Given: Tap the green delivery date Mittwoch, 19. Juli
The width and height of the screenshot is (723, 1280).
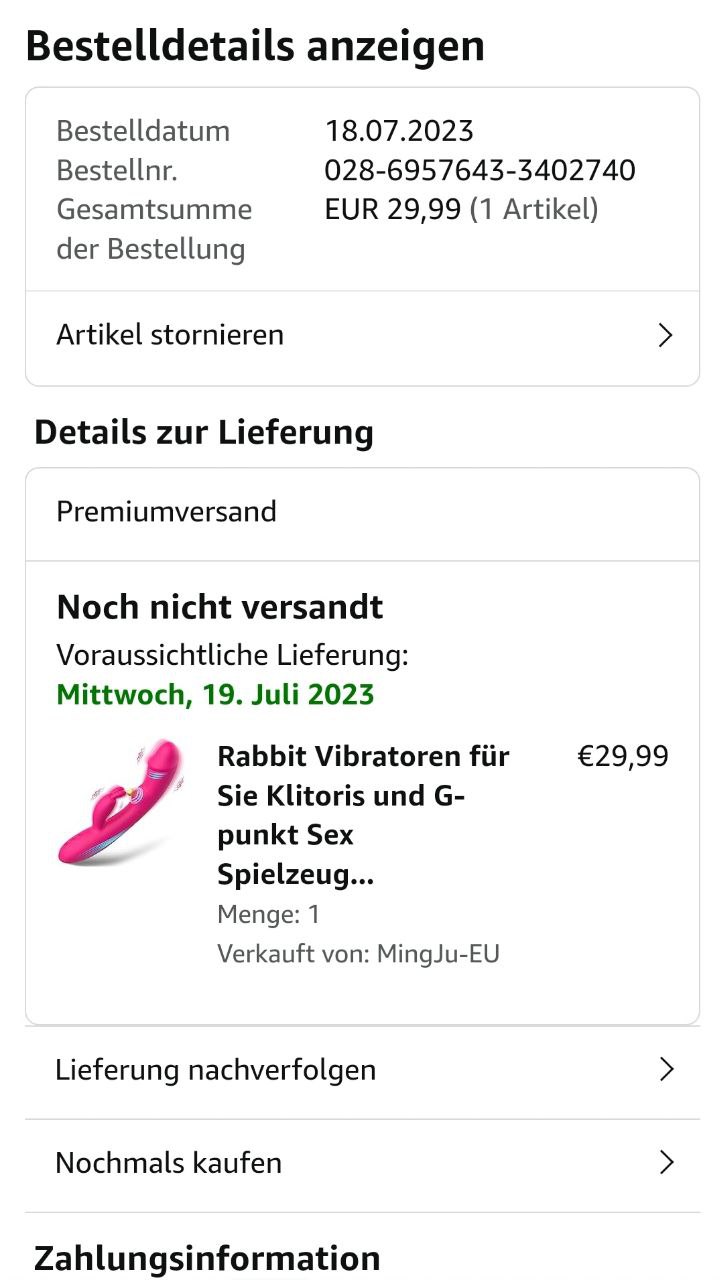Looking at the screenshot, I should tap(216, 695).
